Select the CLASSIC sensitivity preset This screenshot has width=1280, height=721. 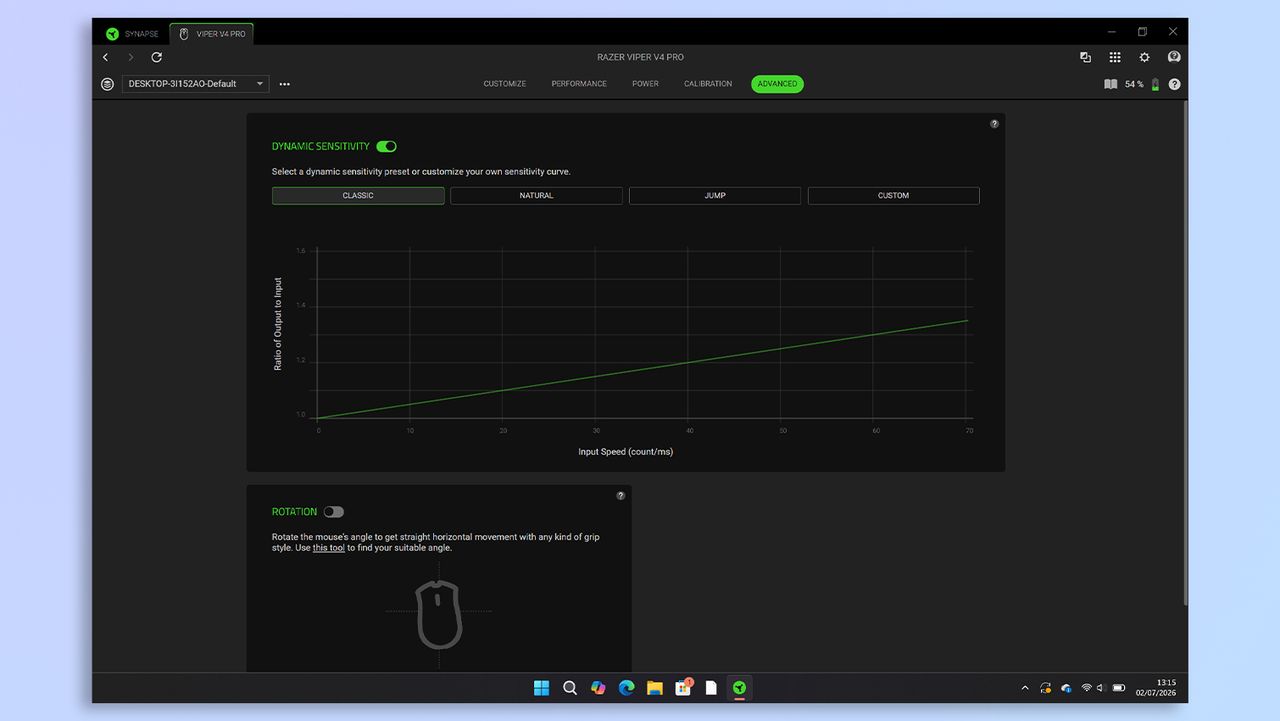coord(358,196)
